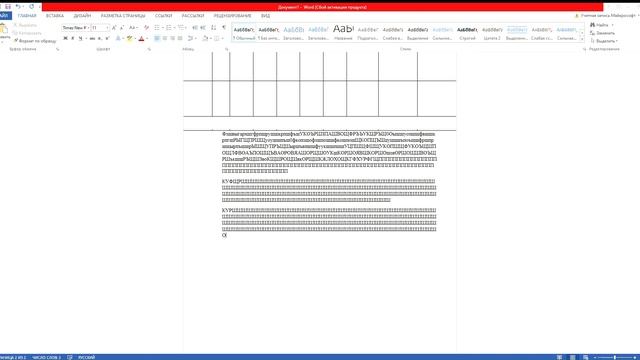Undo the last action
The height and width of the screenshot is (360, 640).
(x=18, y=7)
